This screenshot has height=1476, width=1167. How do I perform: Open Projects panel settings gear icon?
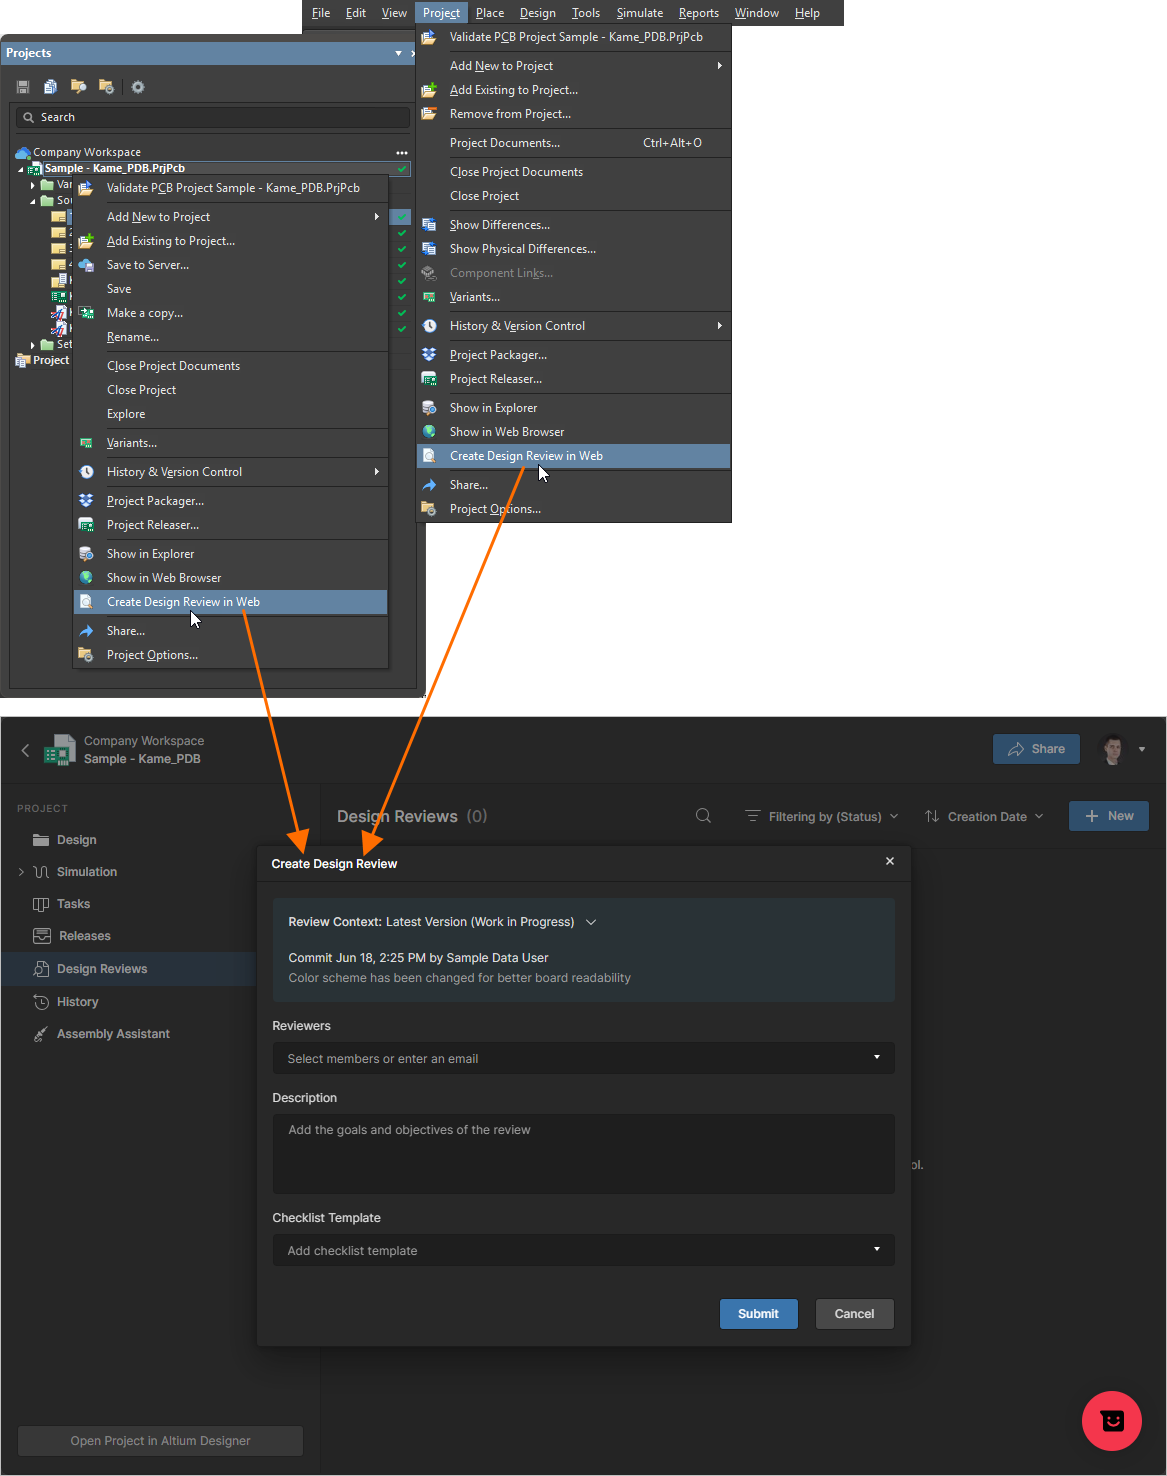pos(138,87)
